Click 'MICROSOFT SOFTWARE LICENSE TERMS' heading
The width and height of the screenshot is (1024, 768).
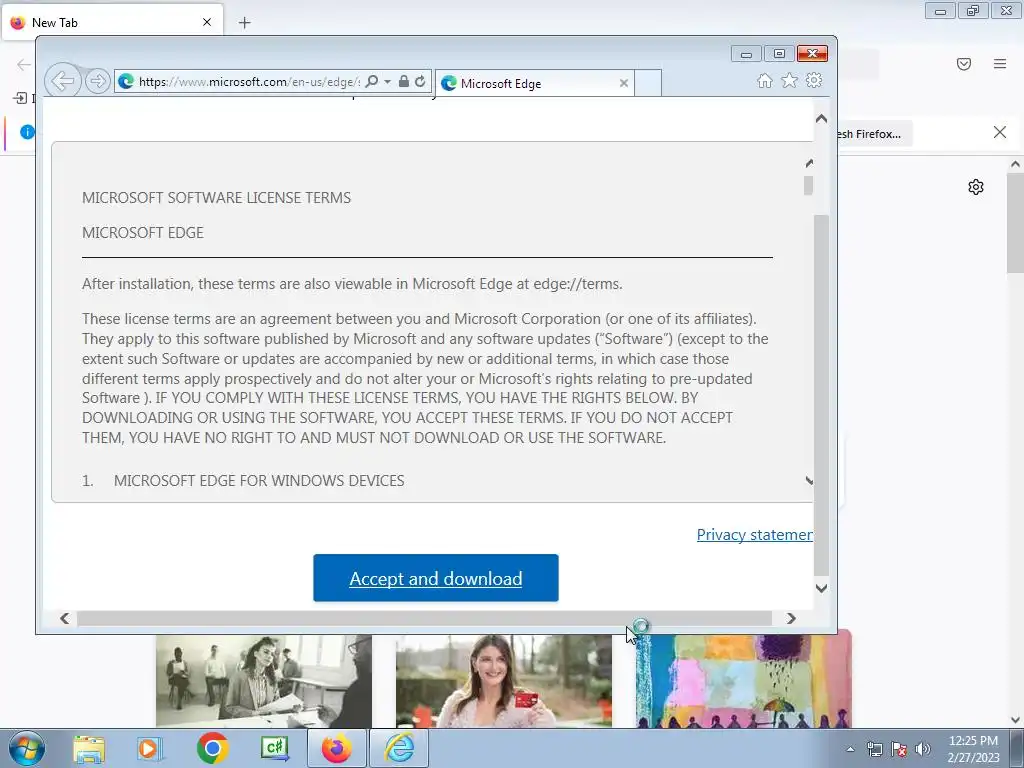click(x=216, y=198)
